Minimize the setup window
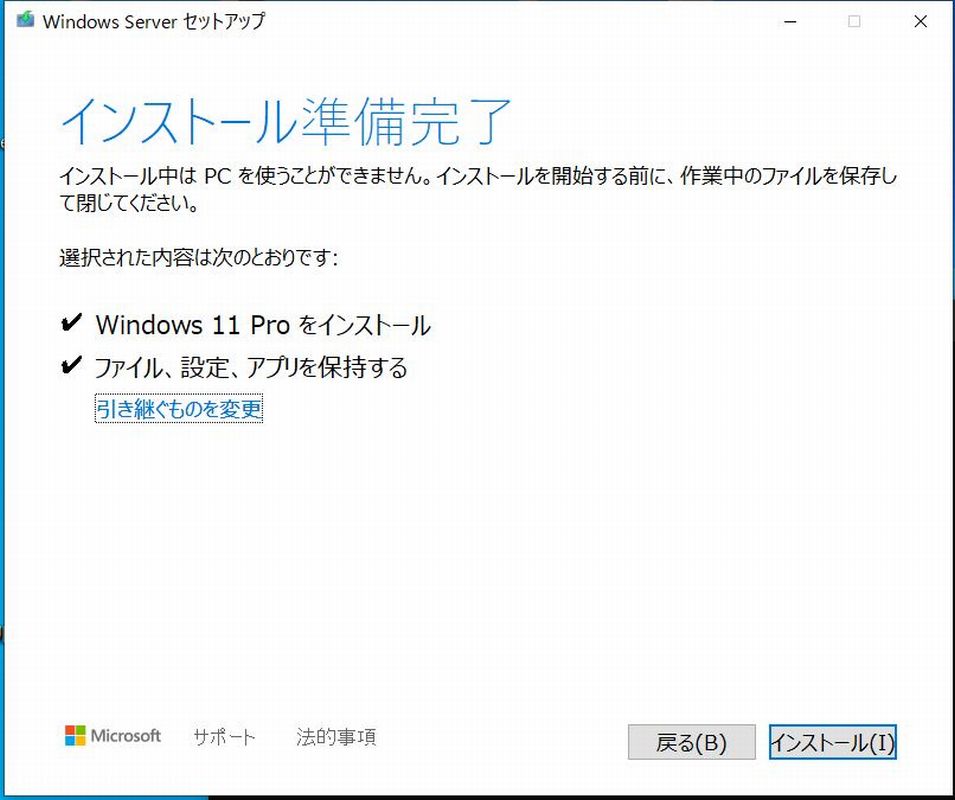 pyautogui.click(x=791, y=22)
